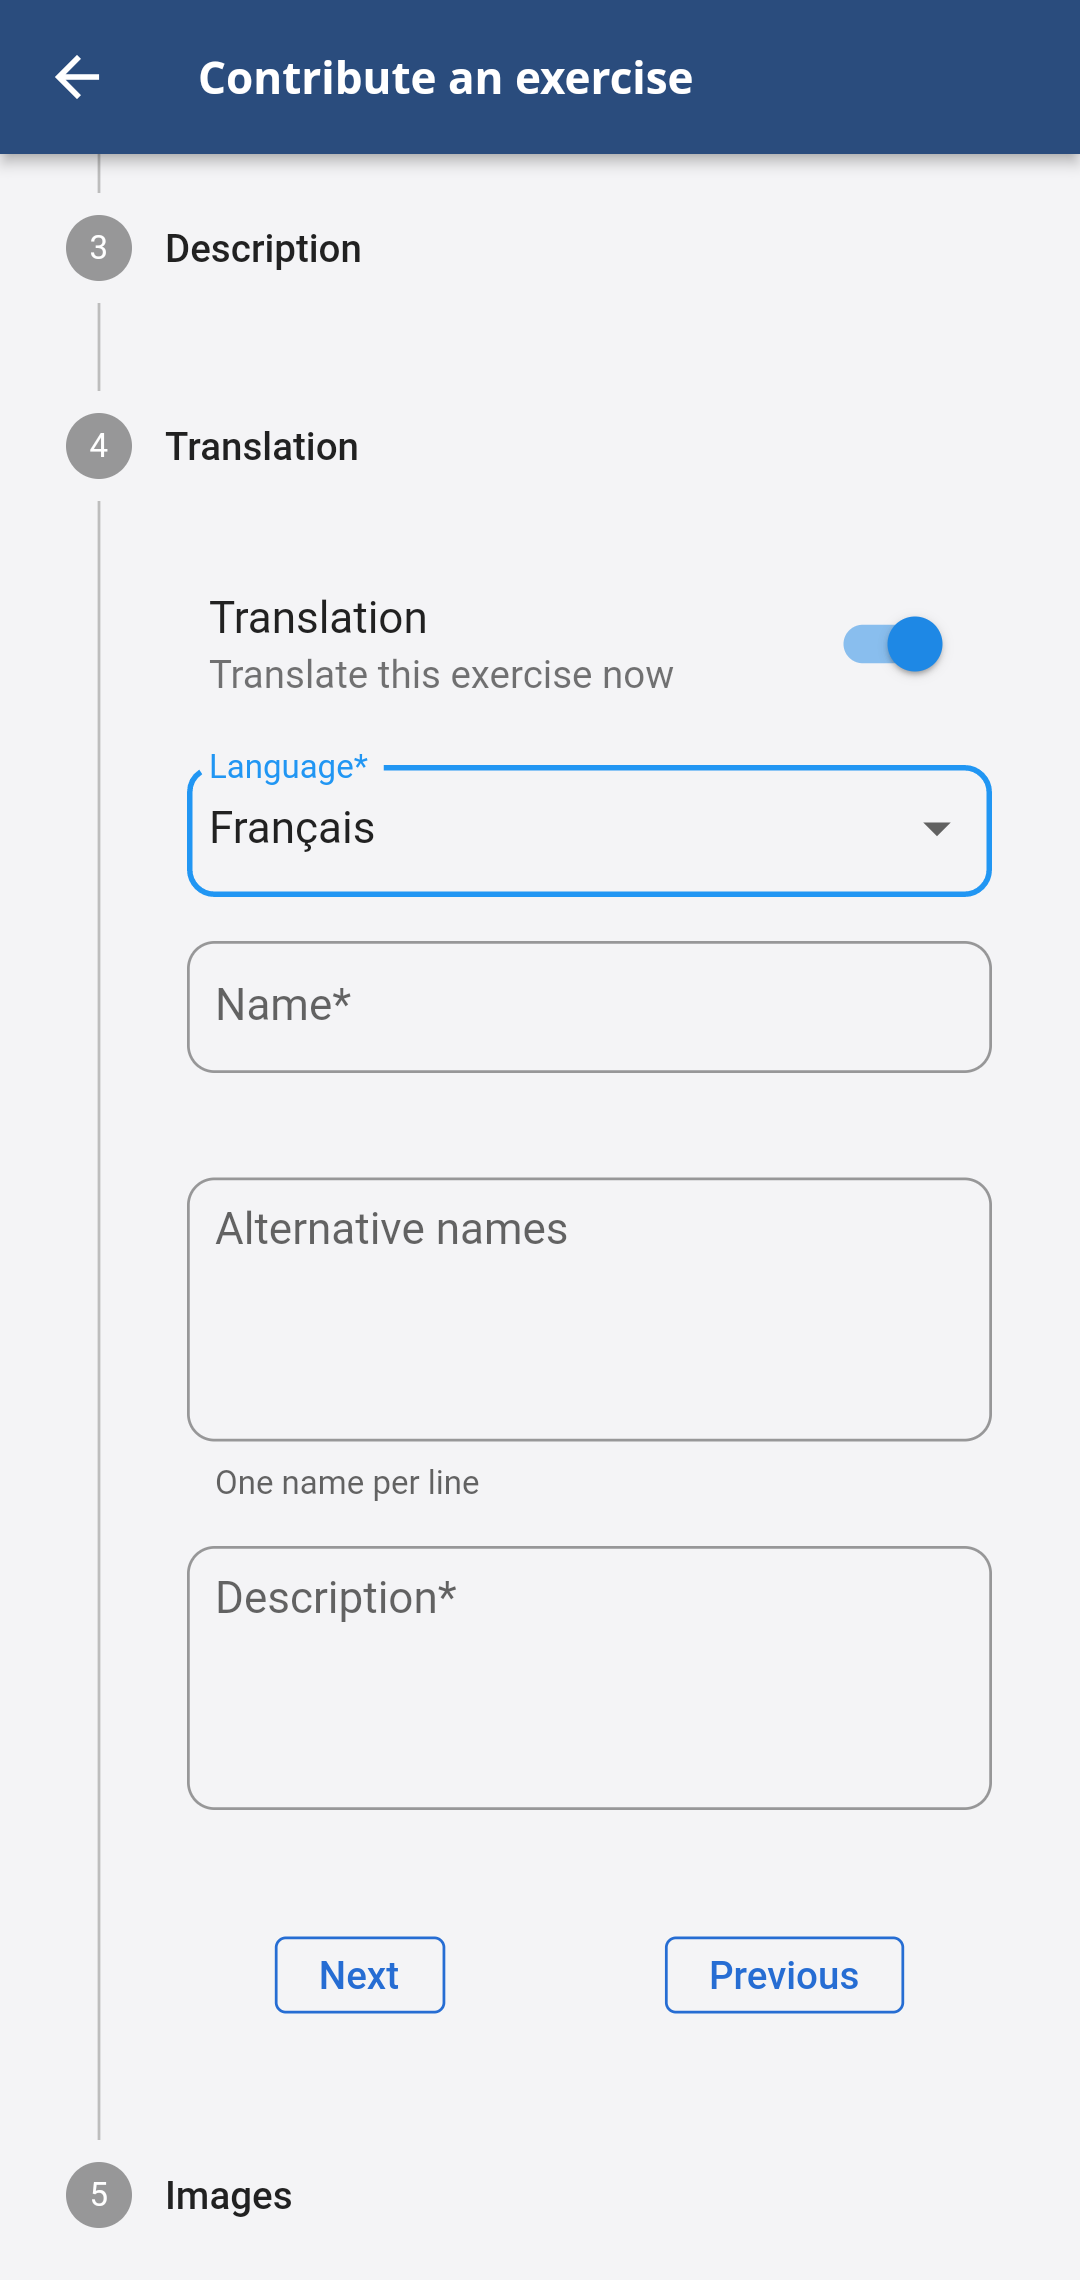This screenshot has height=2280, width=1080.
Task: Click the dropdown arrow next to Français
Action: (934, 830)
